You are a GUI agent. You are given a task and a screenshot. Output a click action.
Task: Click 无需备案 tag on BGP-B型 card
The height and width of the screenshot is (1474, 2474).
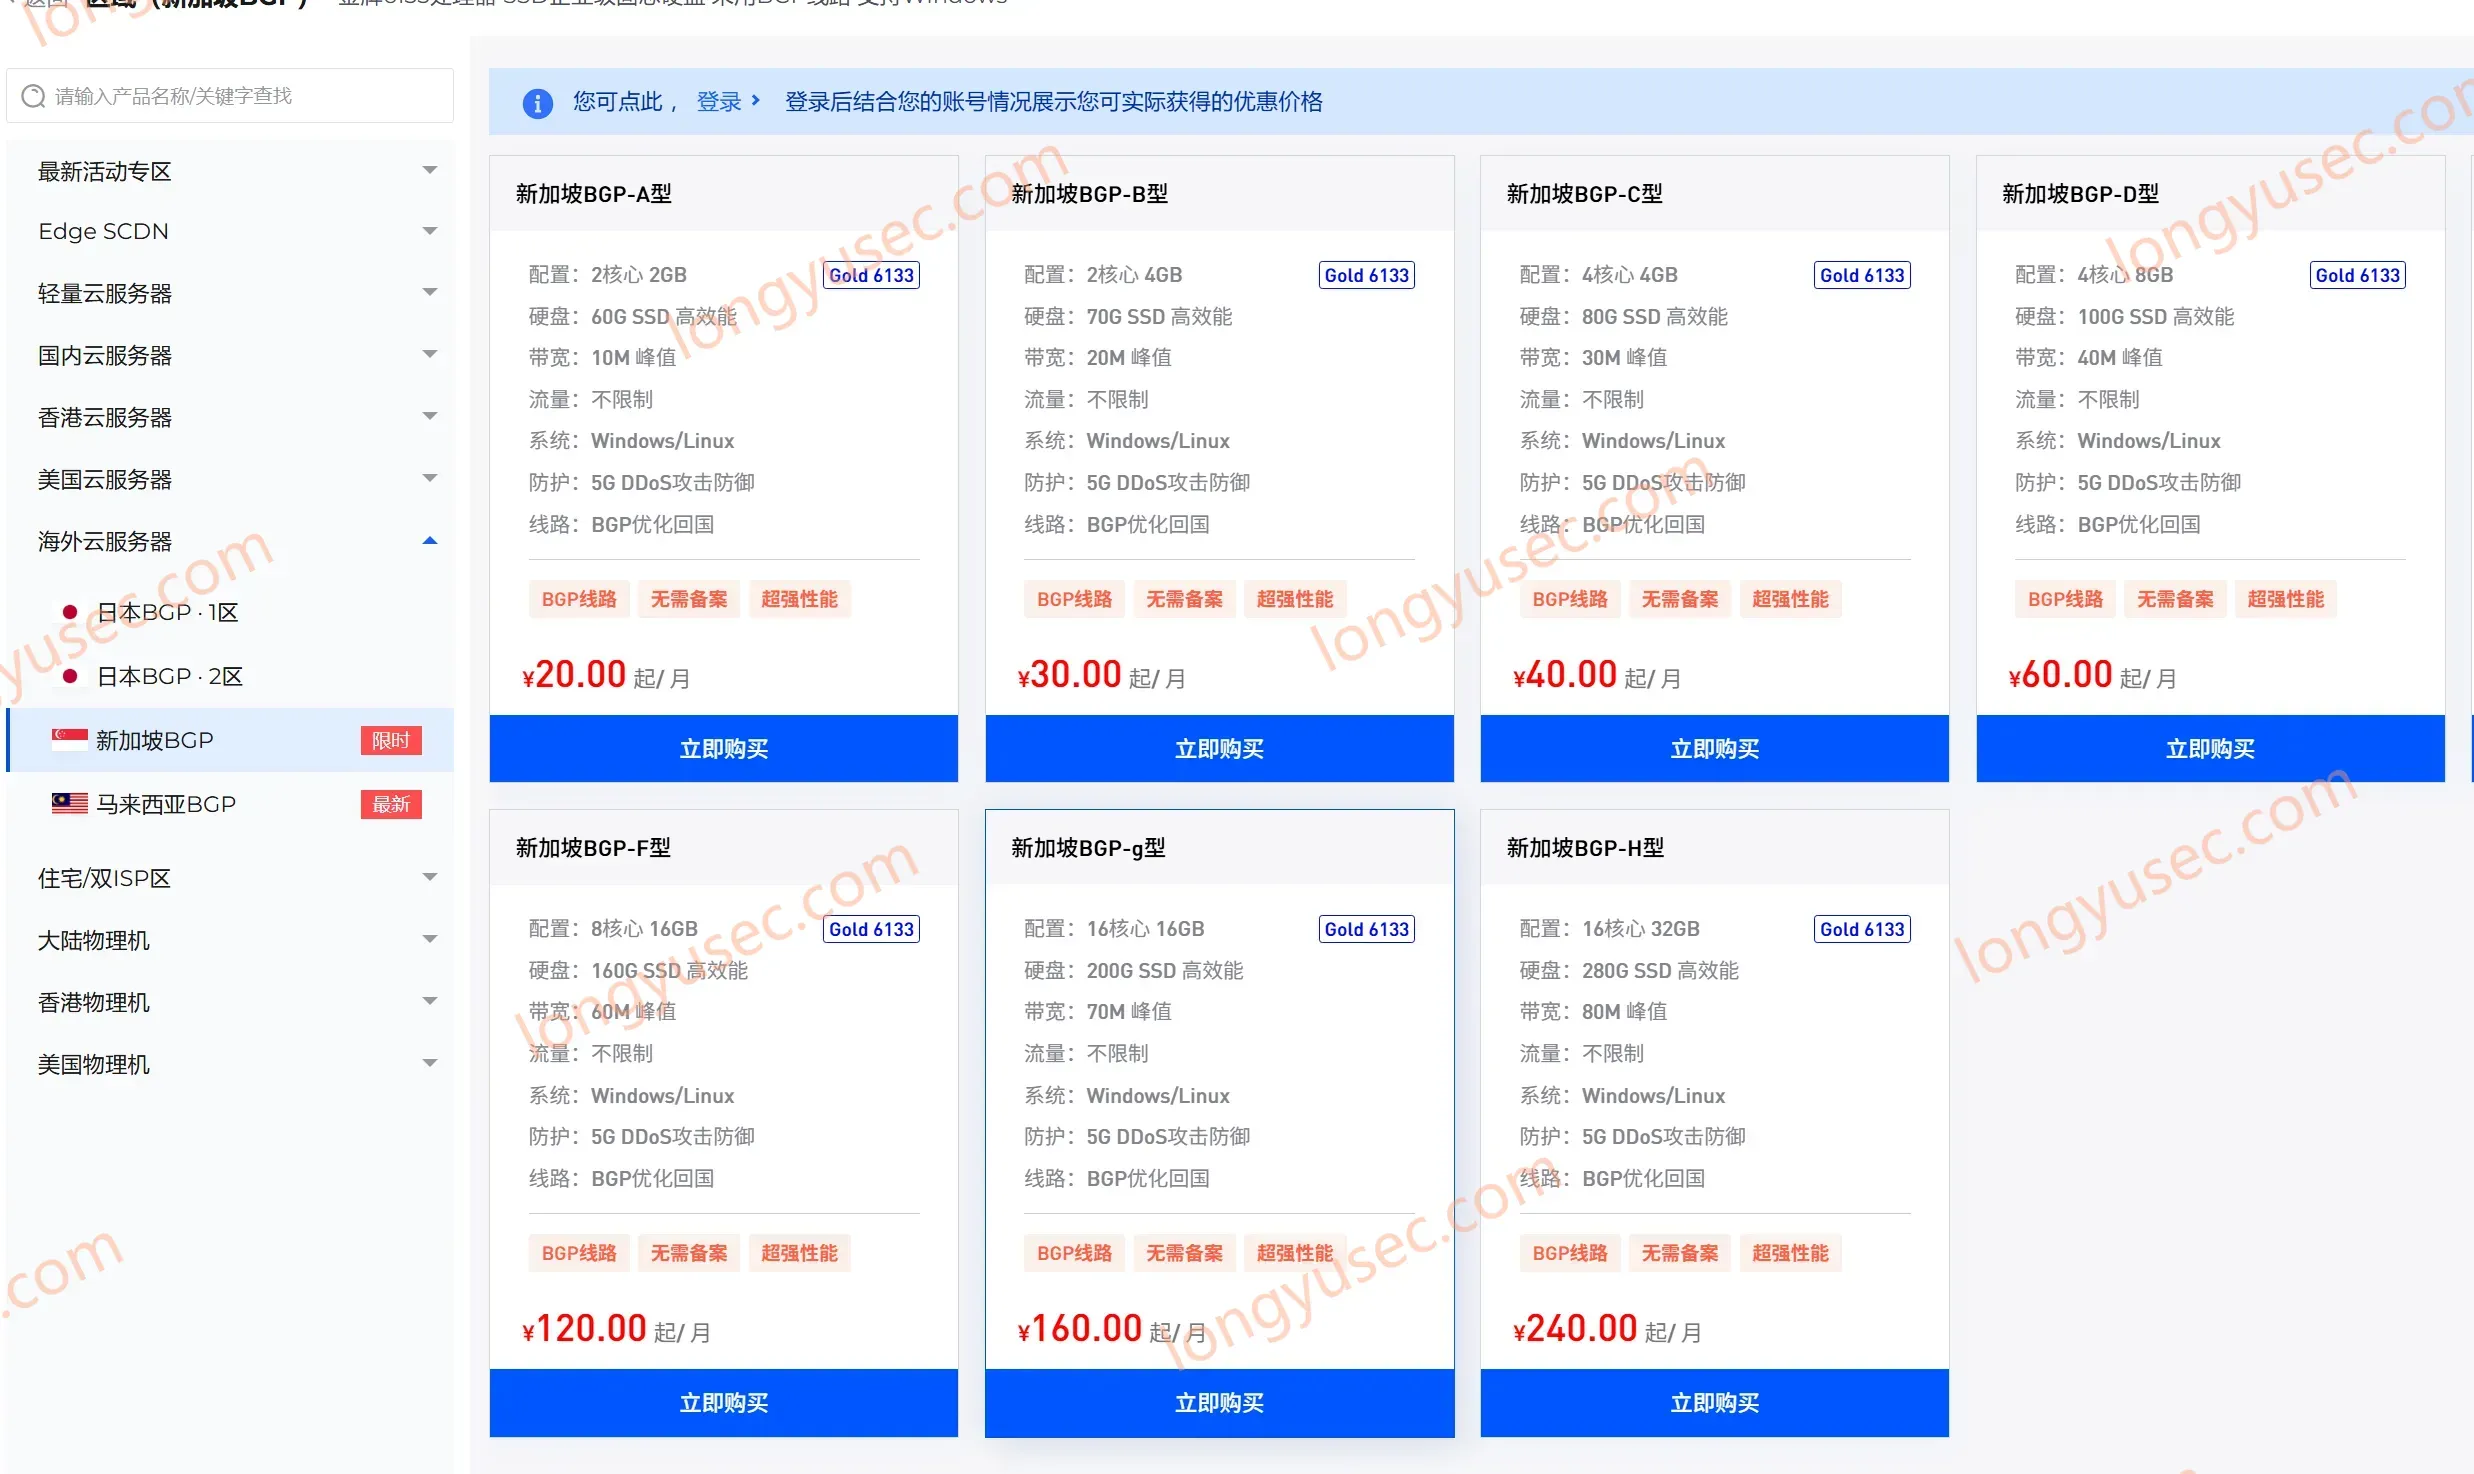click(x=1184, y=599)
